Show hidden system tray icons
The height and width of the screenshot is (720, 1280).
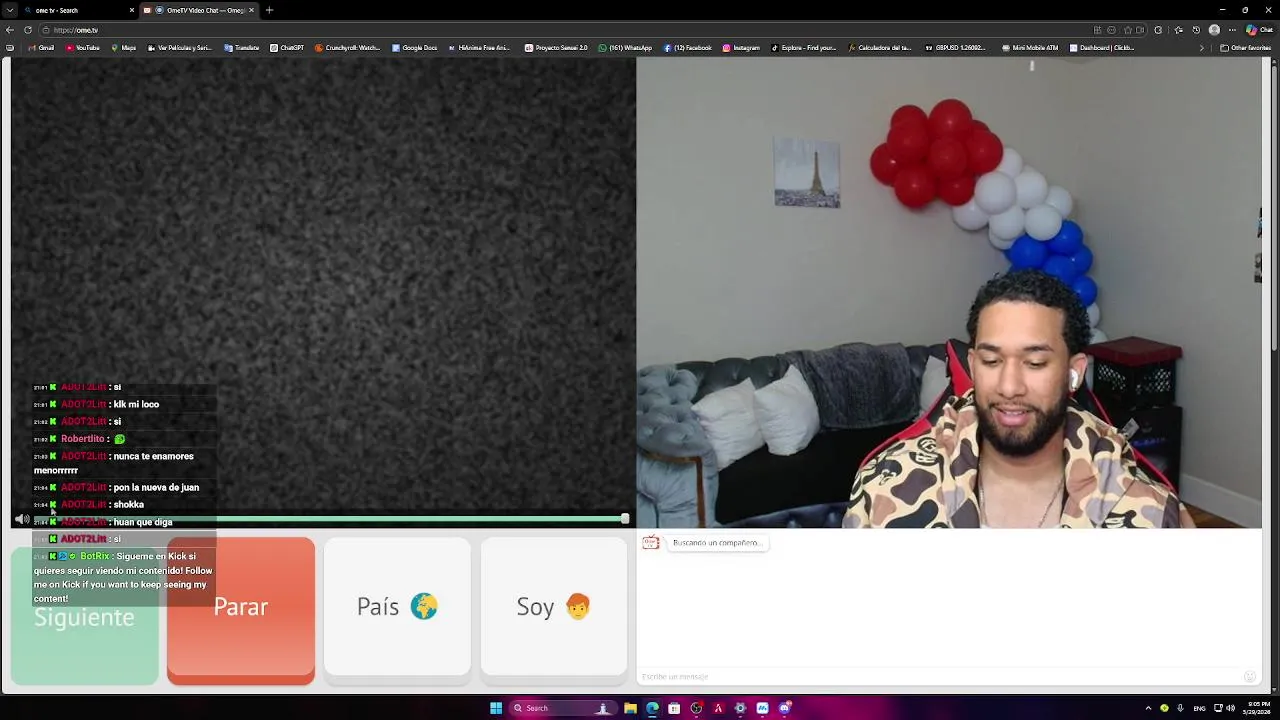coord(1148,708)
